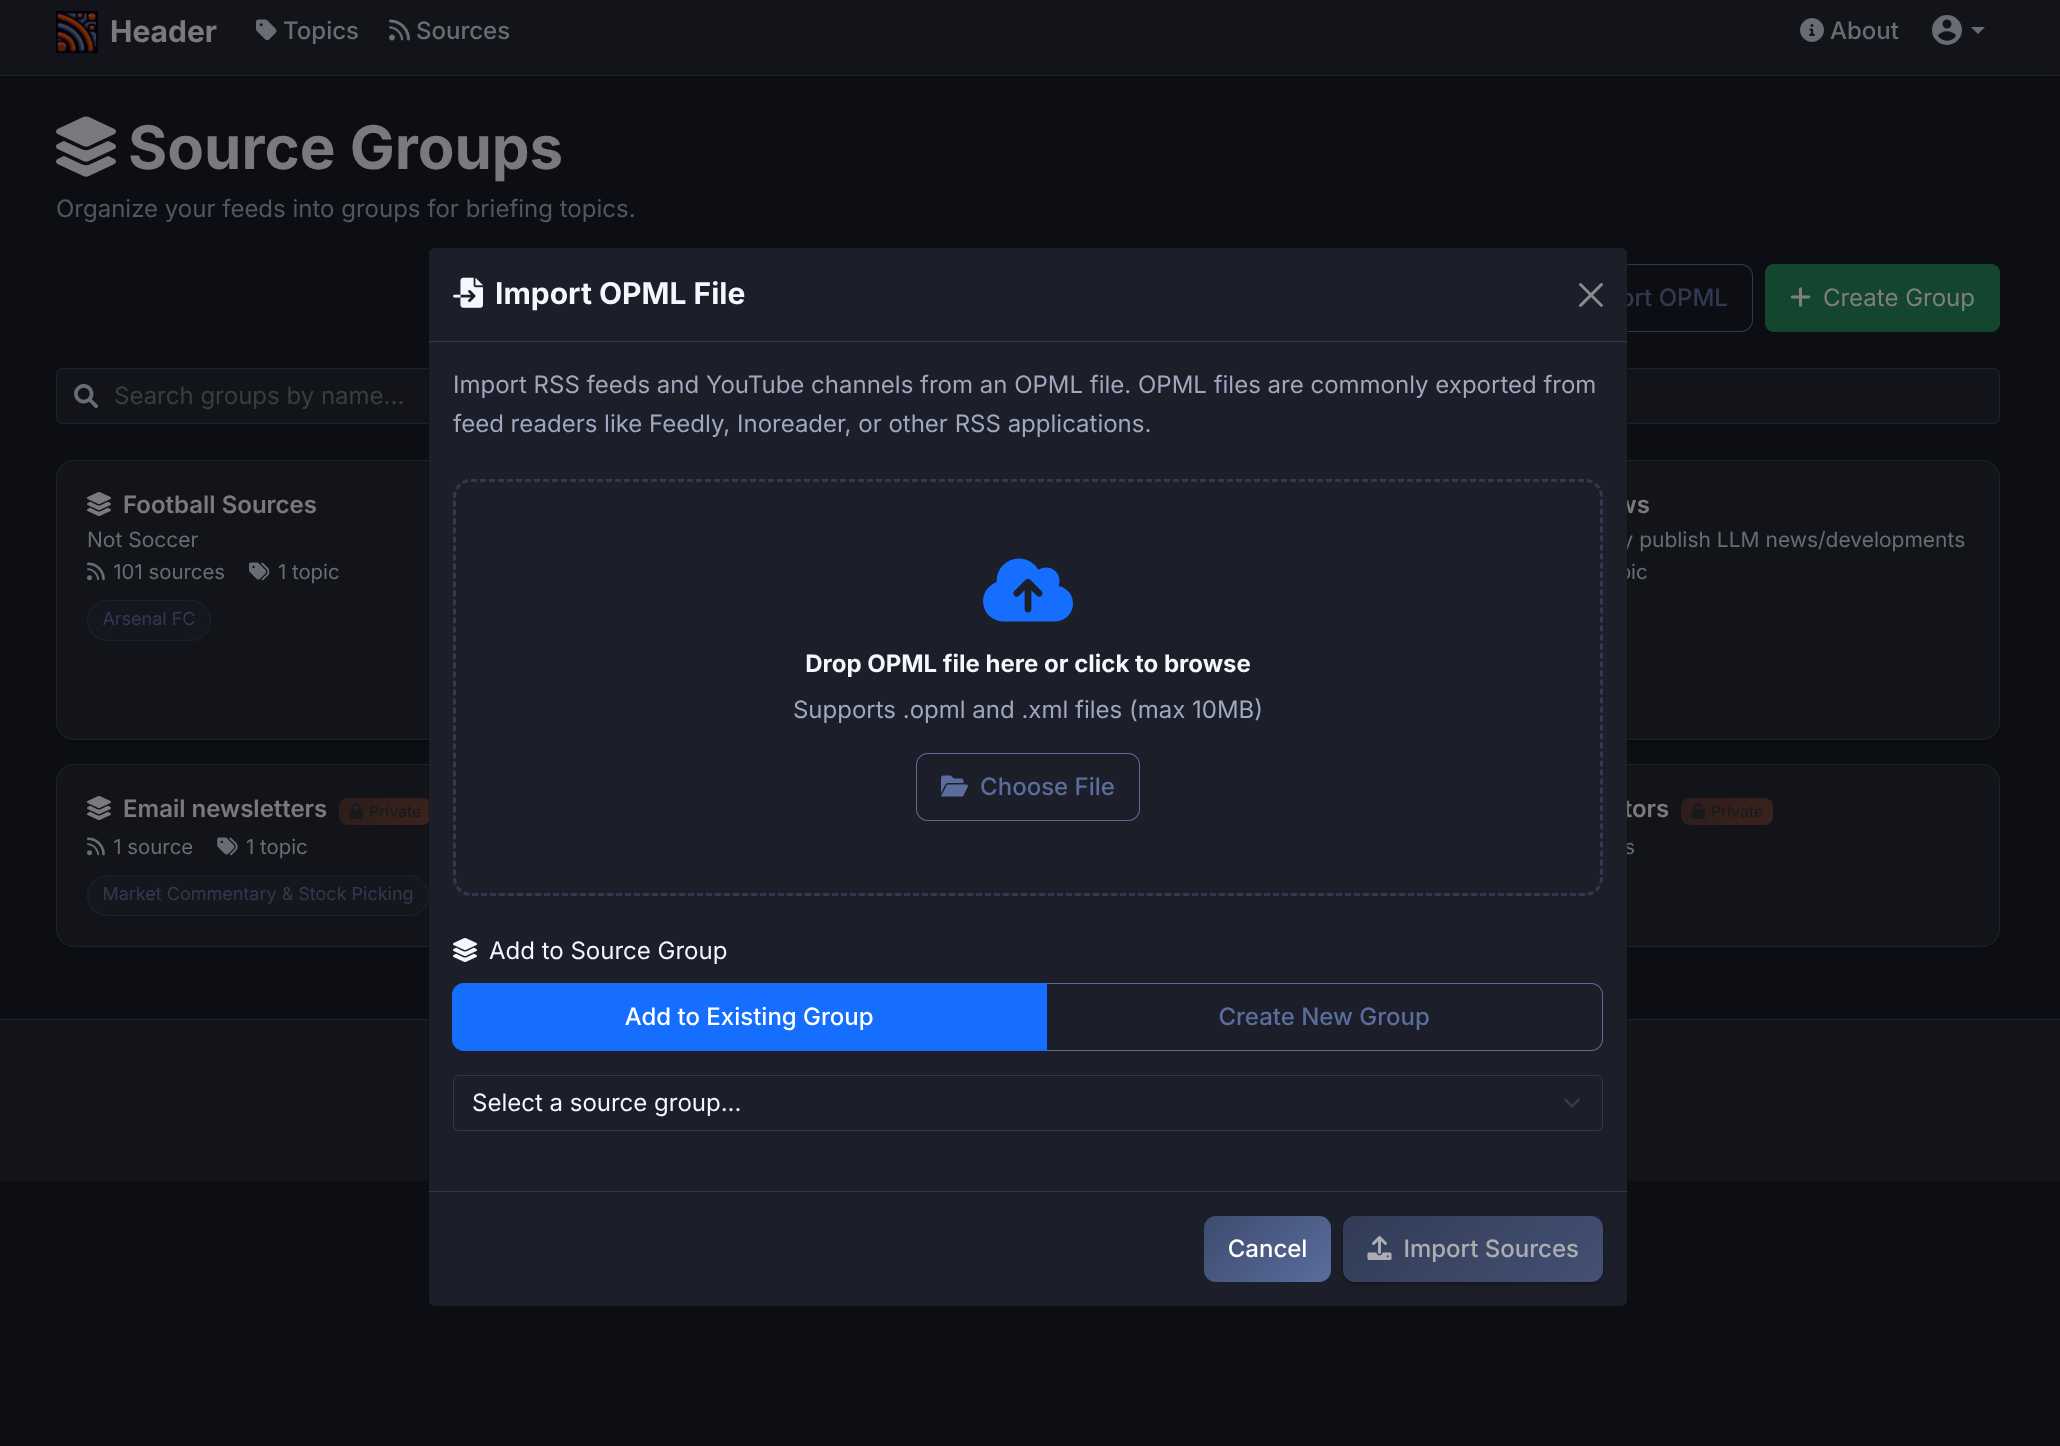
Task: Open the Sources nav item
Action: [x=449, y=31]
